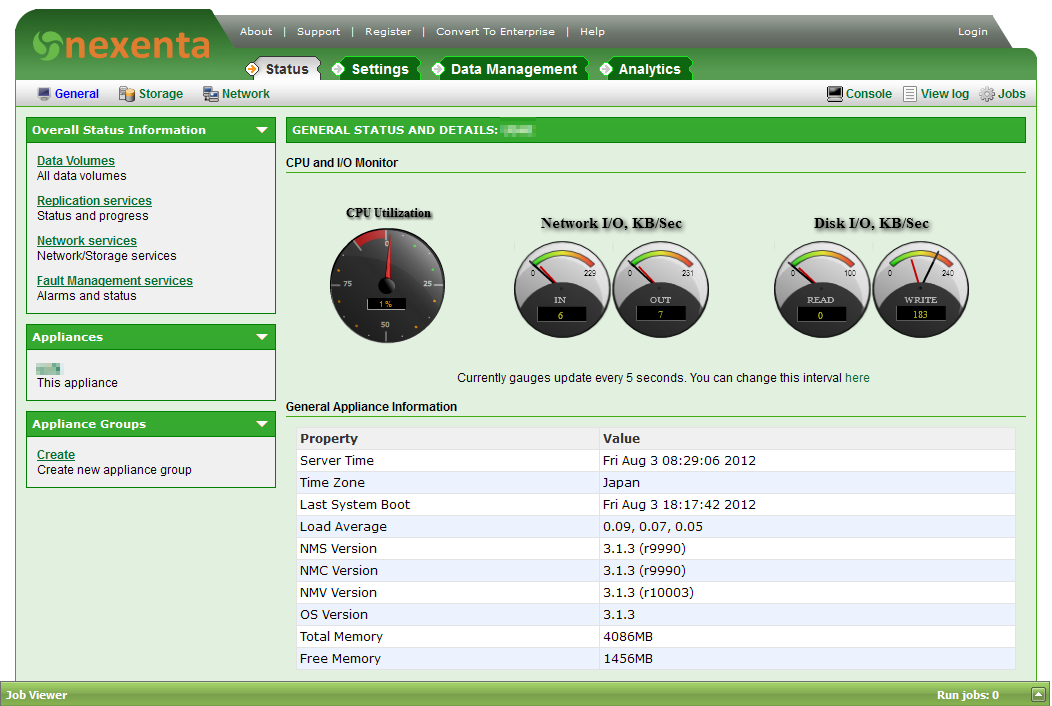
Task: Collapse the Appliances panel
Action: pyautogui.click(x=262, y=337)
